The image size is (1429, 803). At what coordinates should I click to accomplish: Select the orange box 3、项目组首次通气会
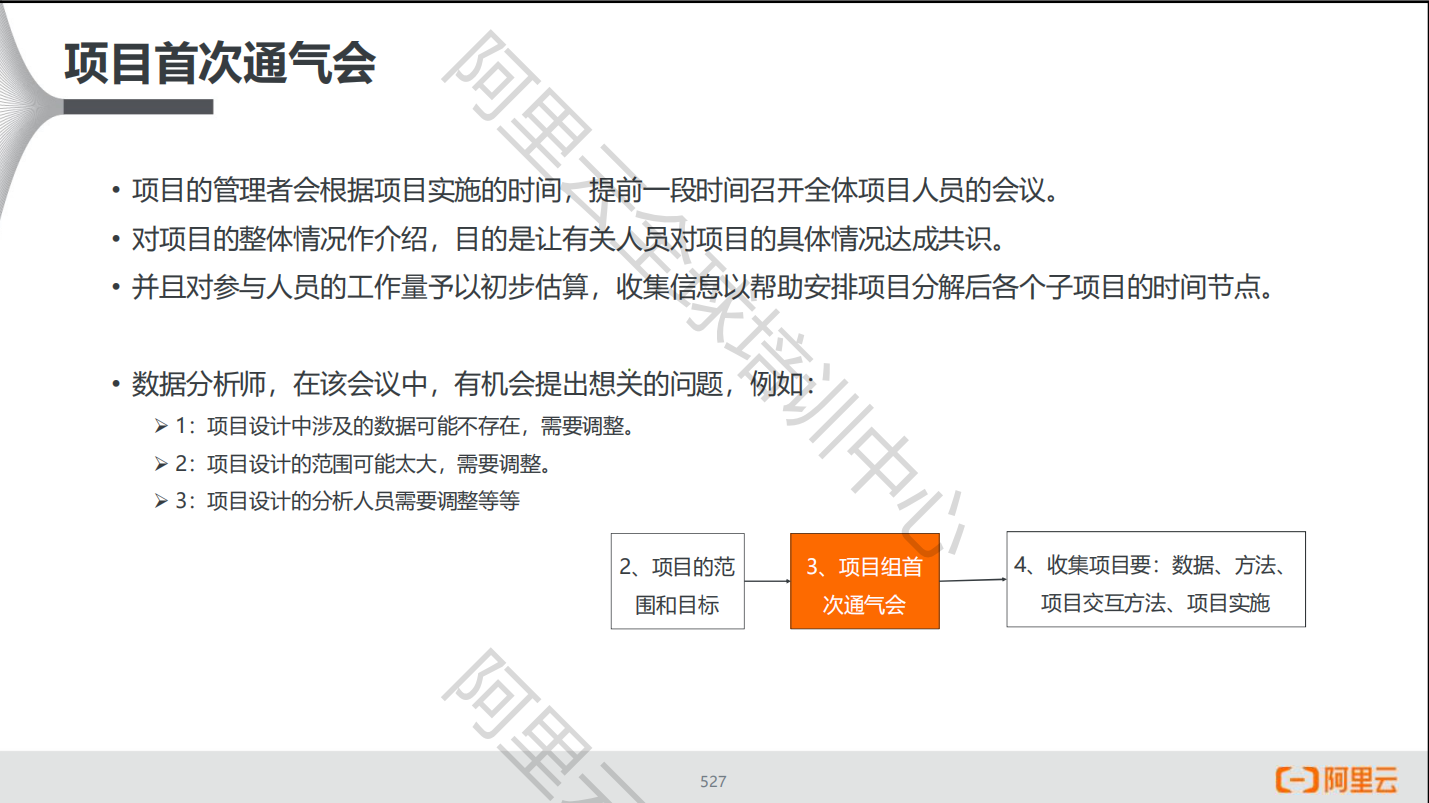click(x=865, y=581)
